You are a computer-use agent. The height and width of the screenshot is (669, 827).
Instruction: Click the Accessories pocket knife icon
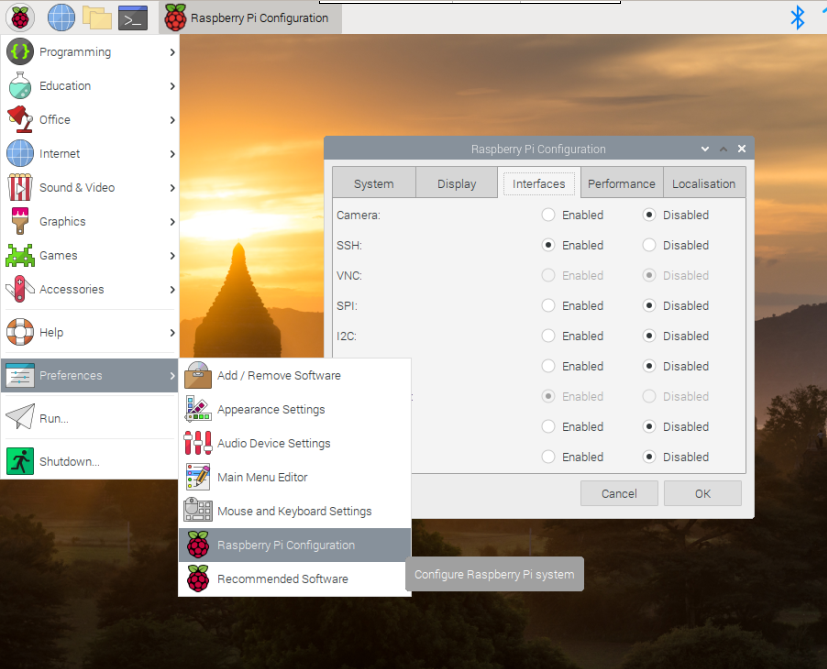click(20, 289)
